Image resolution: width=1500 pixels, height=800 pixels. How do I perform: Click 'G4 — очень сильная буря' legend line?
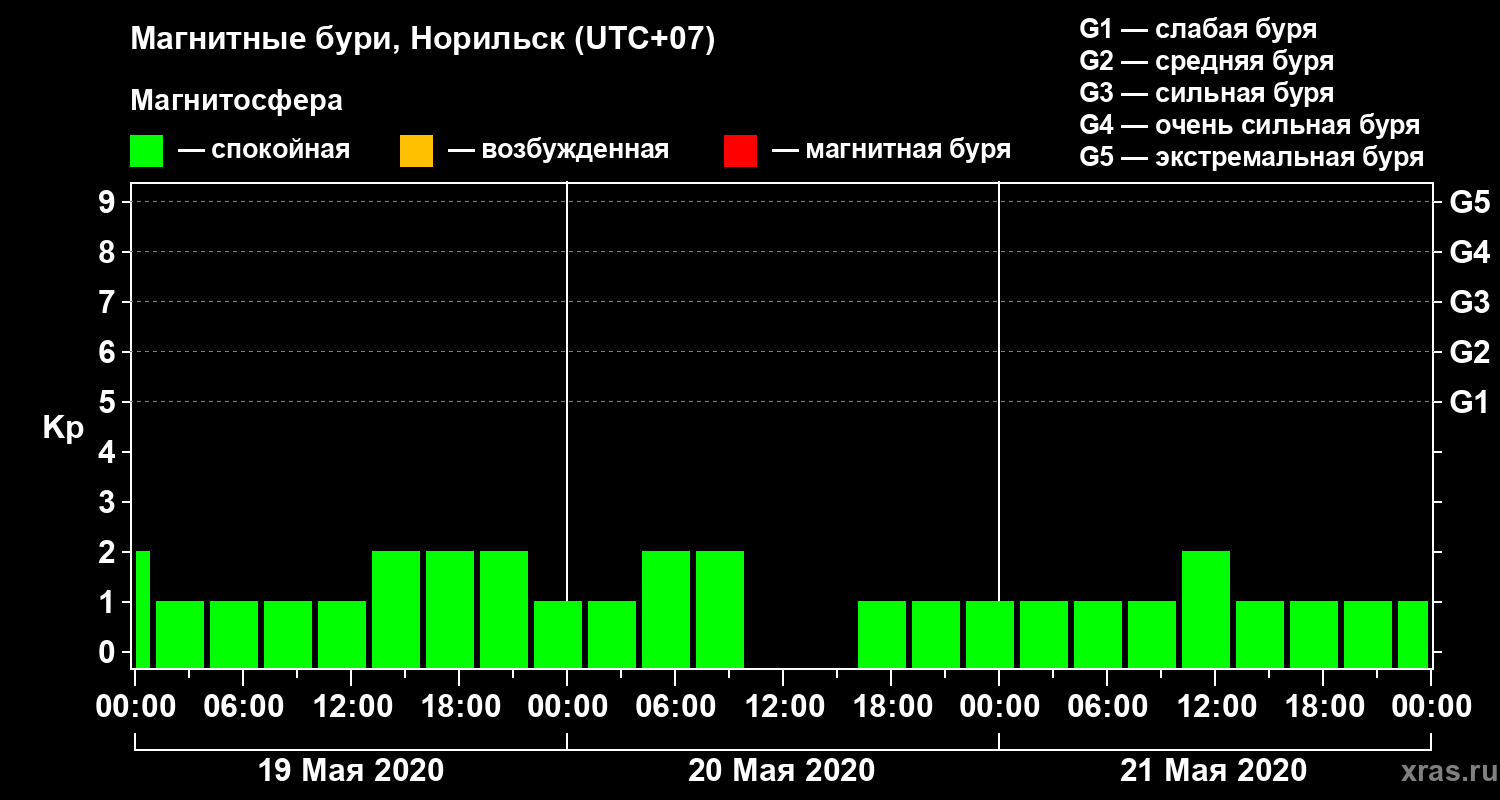click(x=1249, y=125)
